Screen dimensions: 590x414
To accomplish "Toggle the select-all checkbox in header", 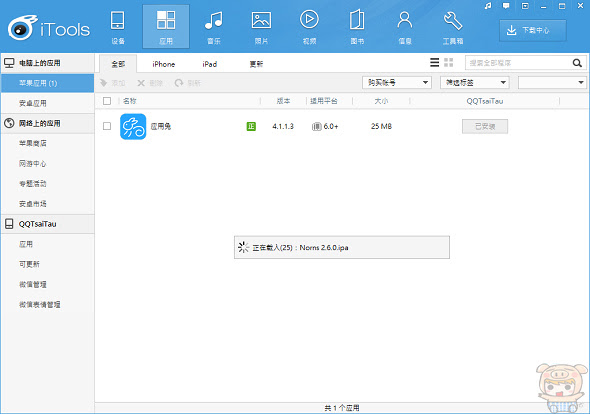I will click(107, 101).
